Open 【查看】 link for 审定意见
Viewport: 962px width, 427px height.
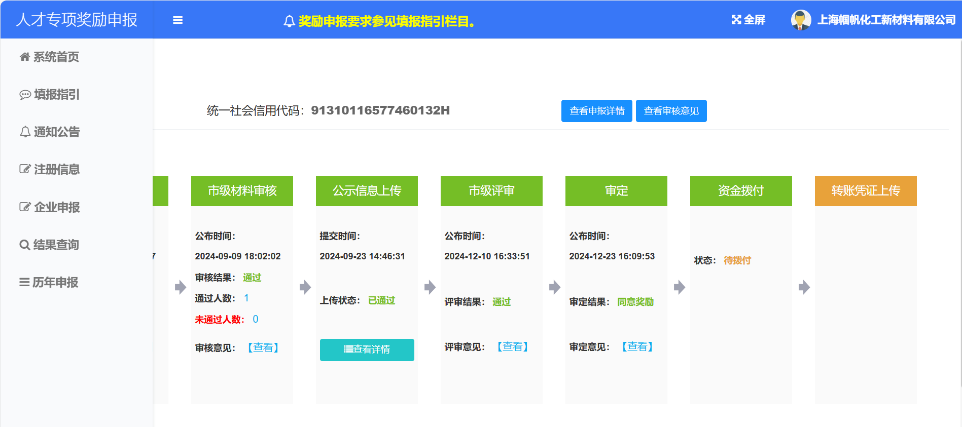coord(636,347)
